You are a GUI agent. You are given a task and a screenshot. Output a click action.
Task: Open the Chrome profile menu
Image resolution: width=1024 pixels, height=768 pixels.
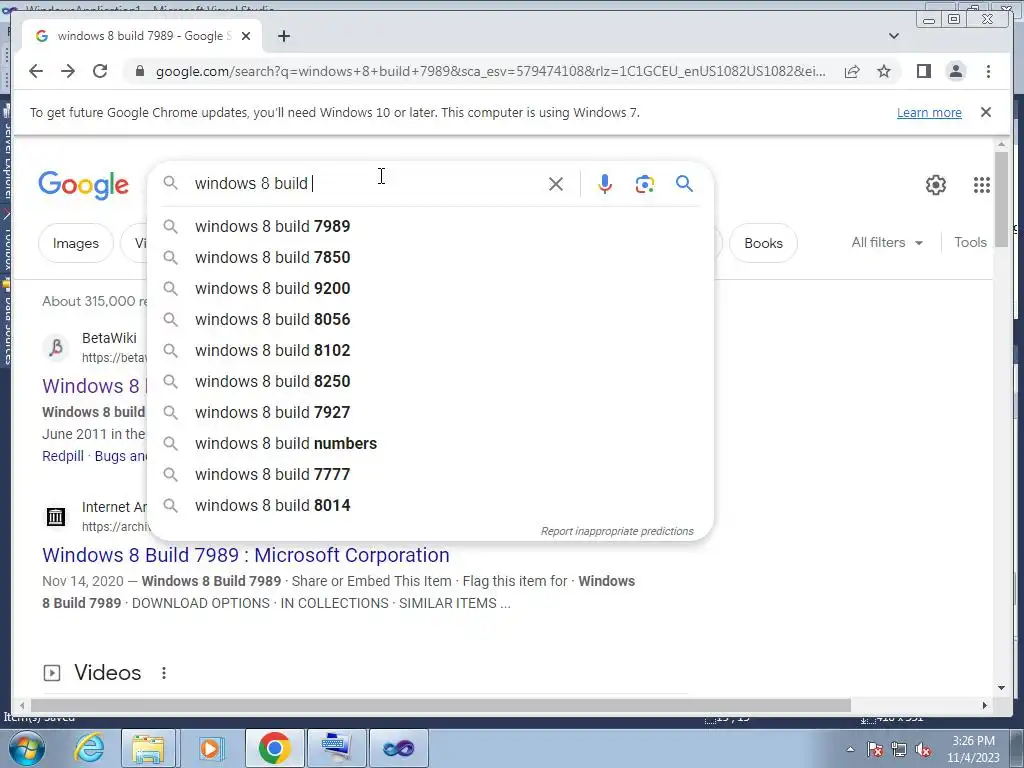coord(955,71)
